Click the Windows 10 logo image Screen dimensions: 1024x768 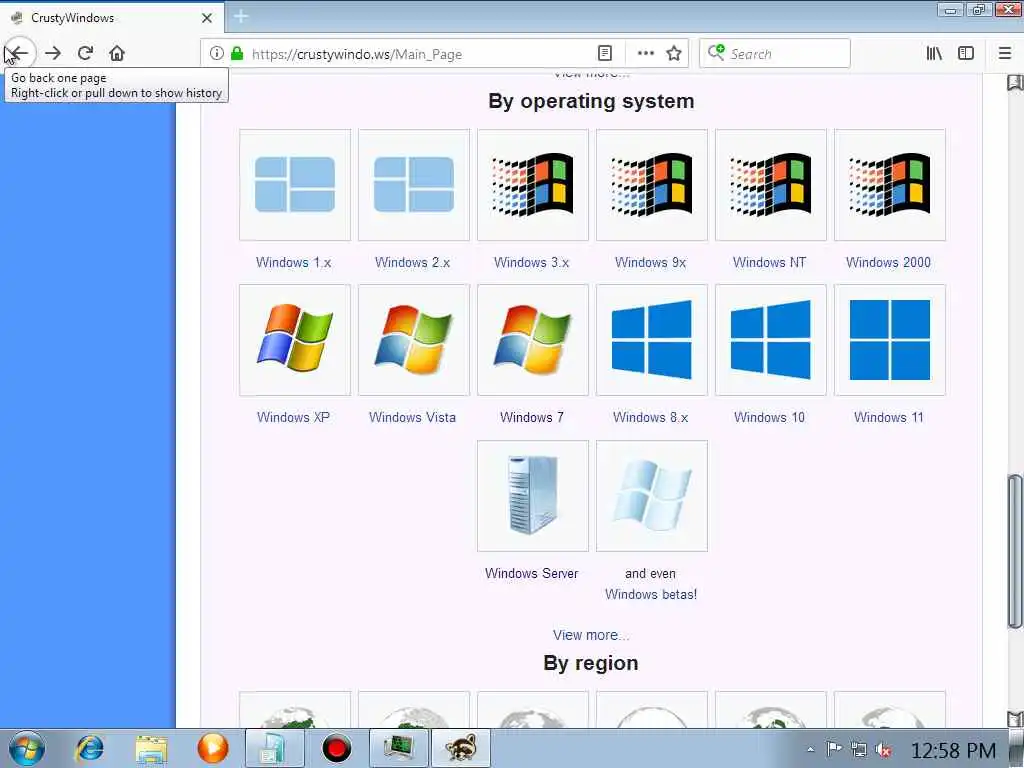point(771,340)
